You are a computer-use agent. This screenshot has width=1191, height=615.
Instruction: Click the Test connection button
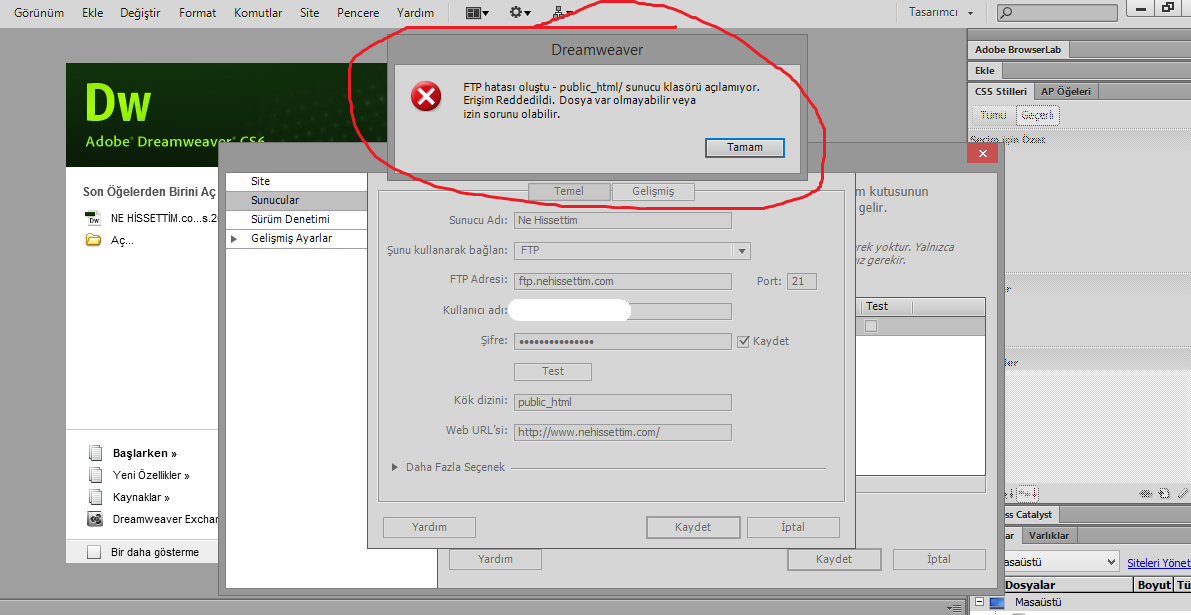pos(553,371)
